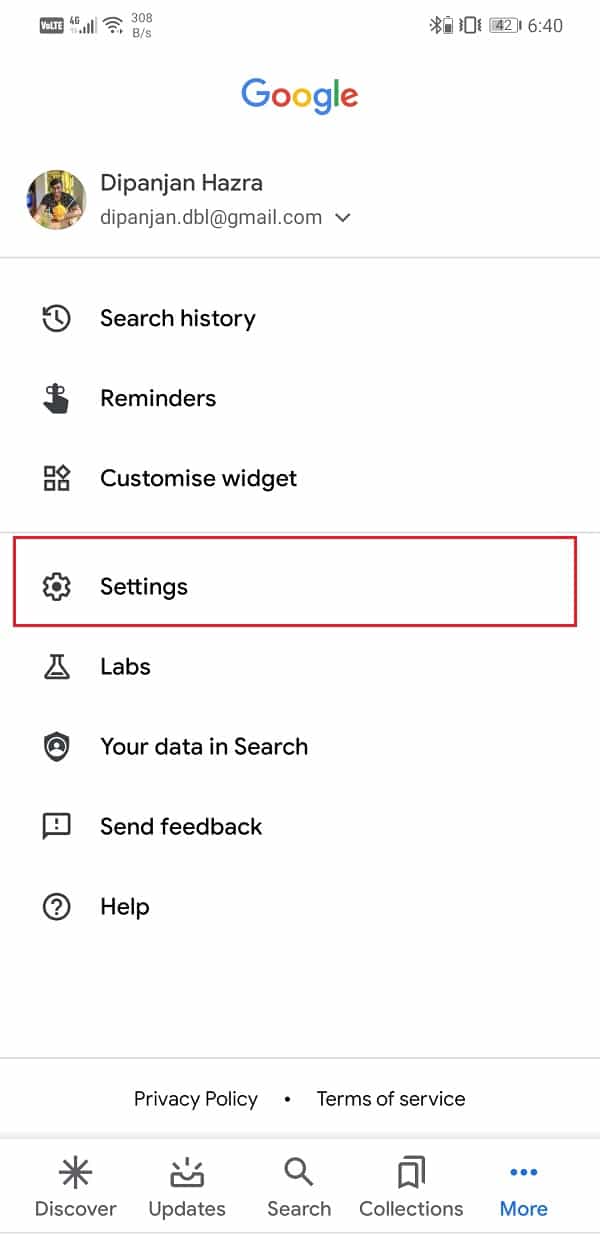Tap the Your data in Search shield icon
The width and height of the screenshot is (600, 1236).
pyautogui.click(x=56, y=747)
